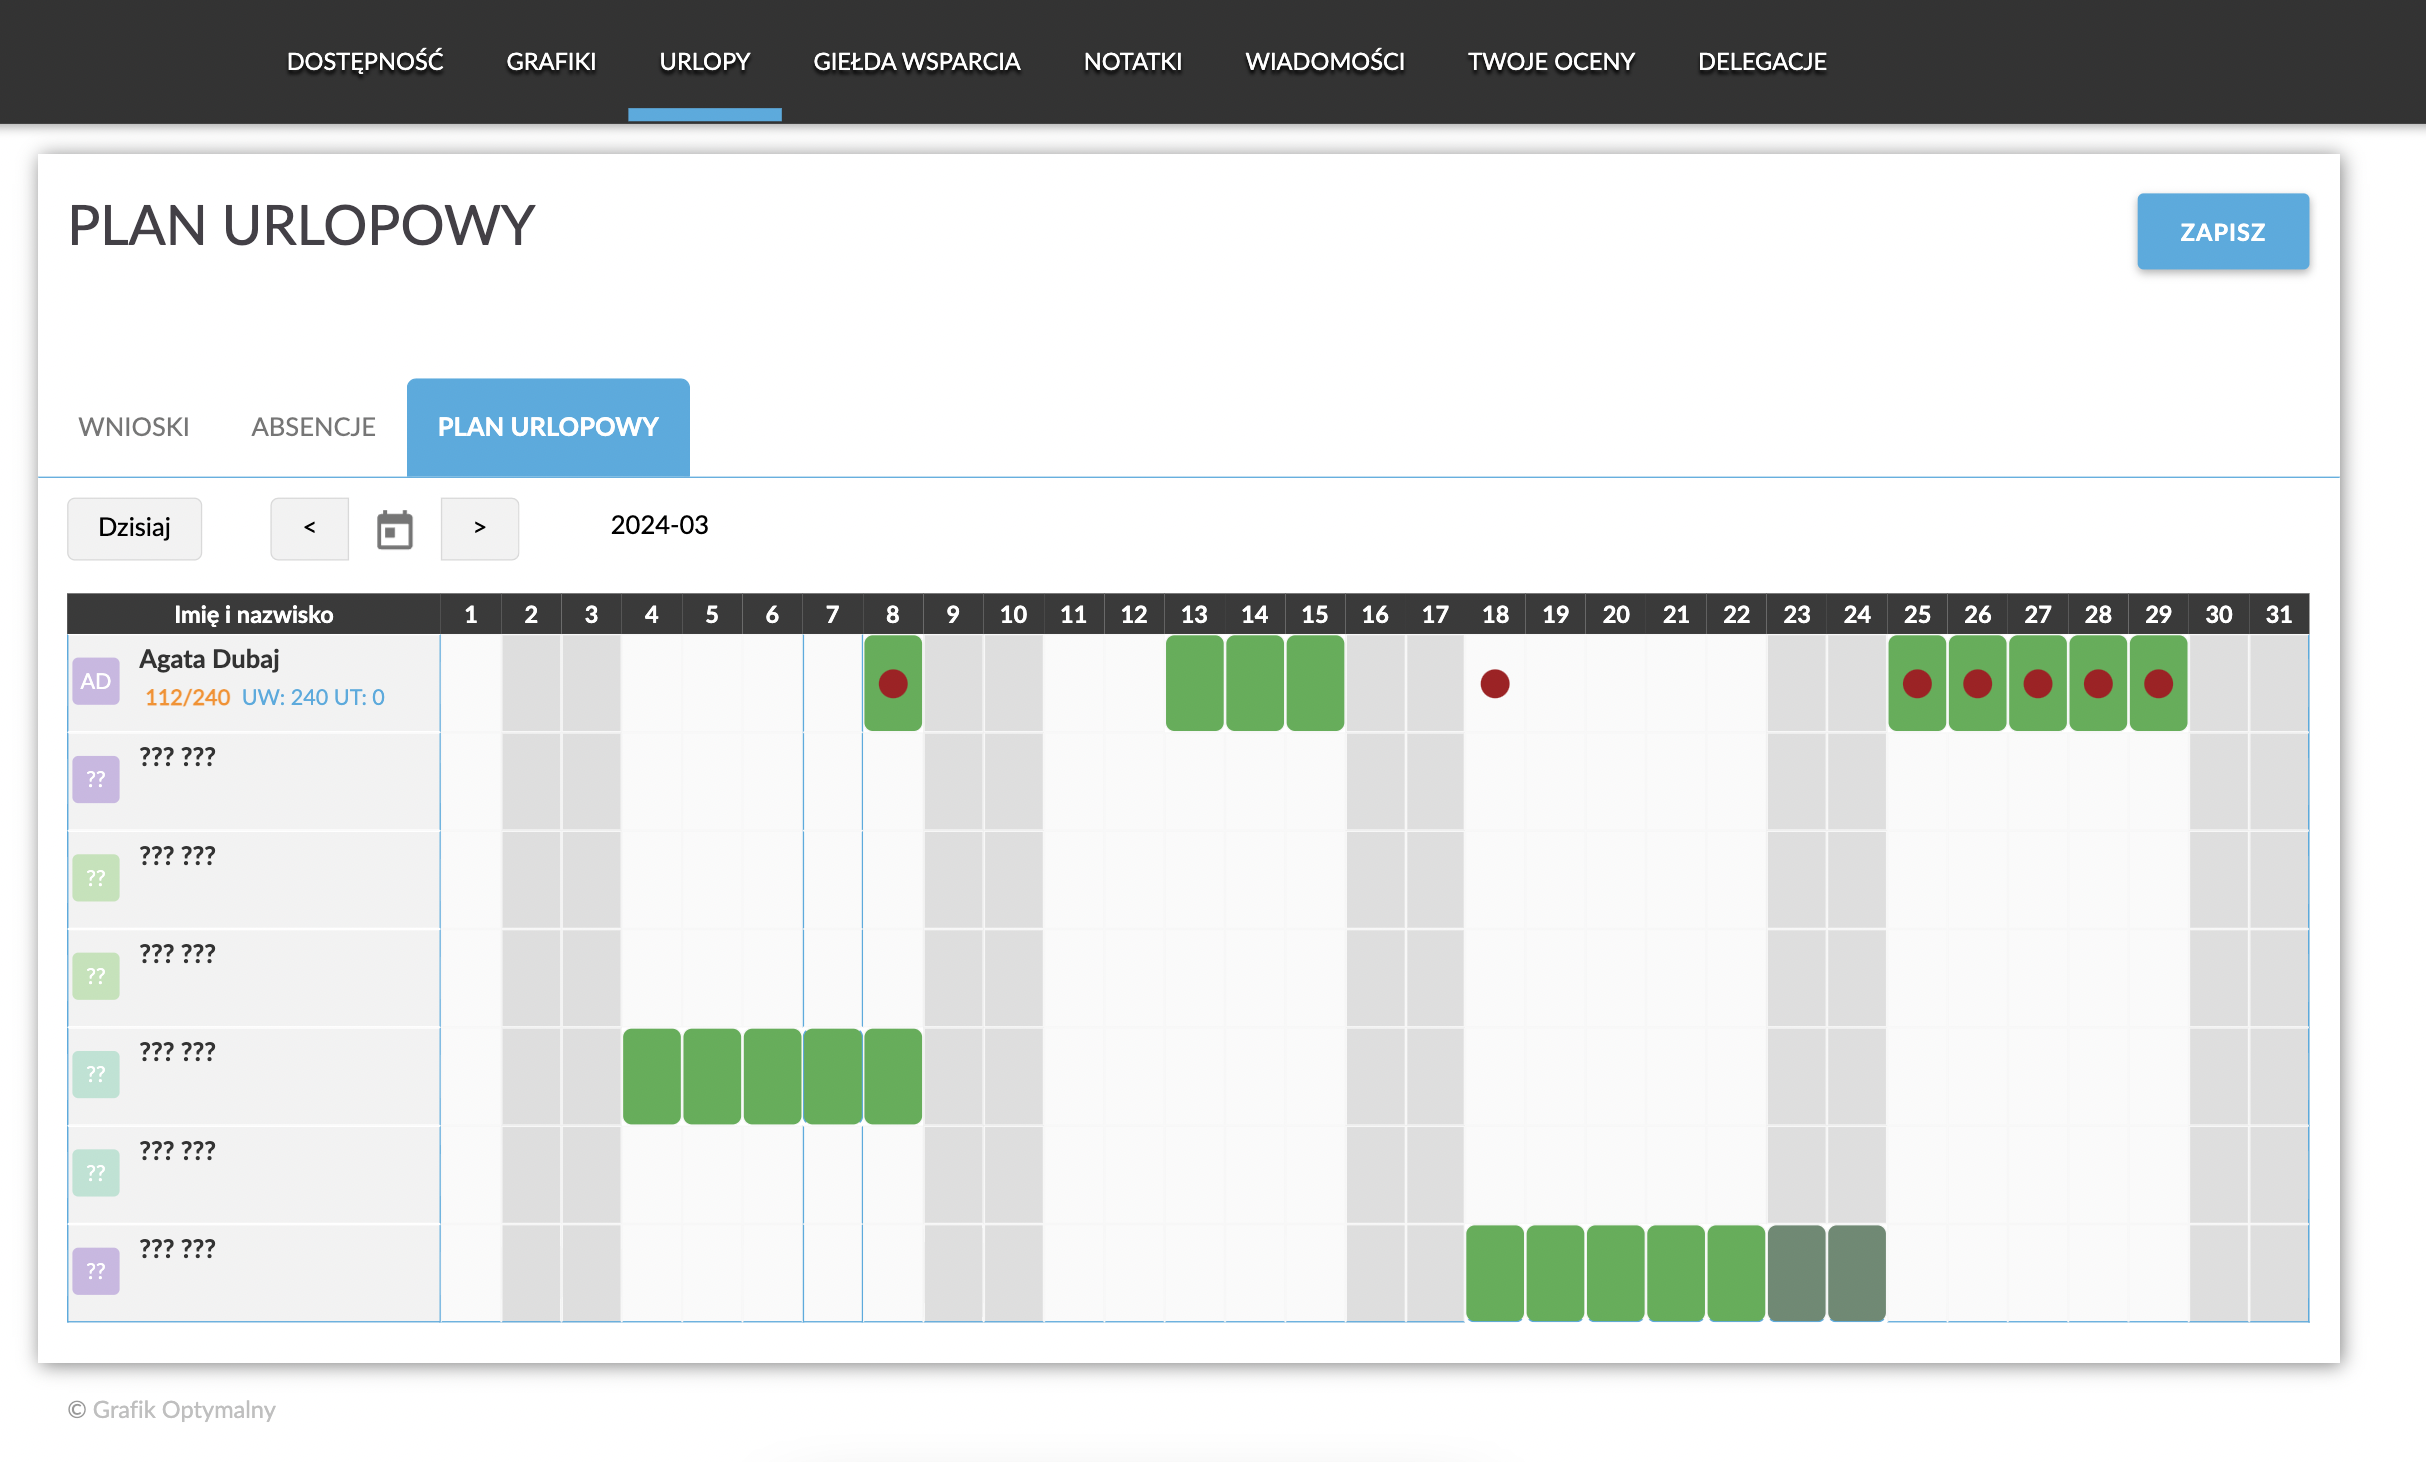Click the red-dotted green cell on day 8
2426x1462 pixels.
click(x=892, y=684)
